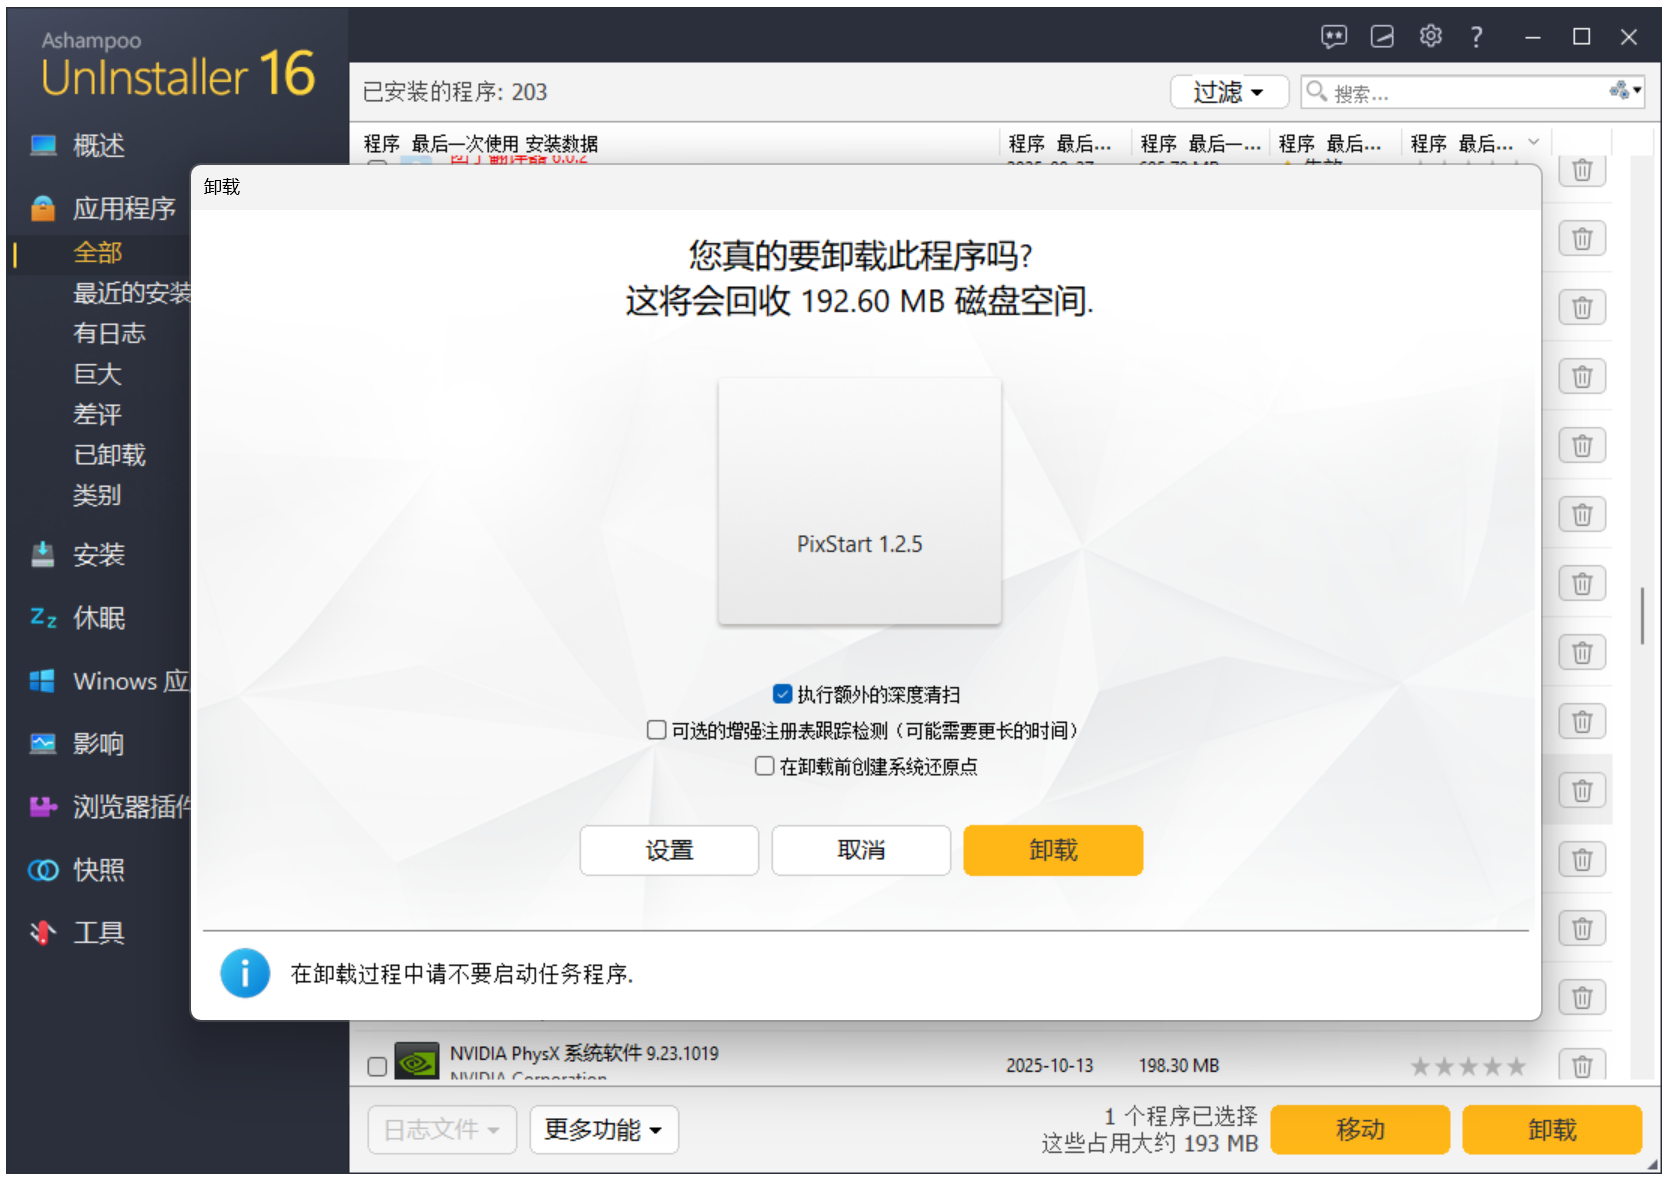Click the size value 198.30 MB
The image size is (1667, 1180).
coord(1179,1066)
